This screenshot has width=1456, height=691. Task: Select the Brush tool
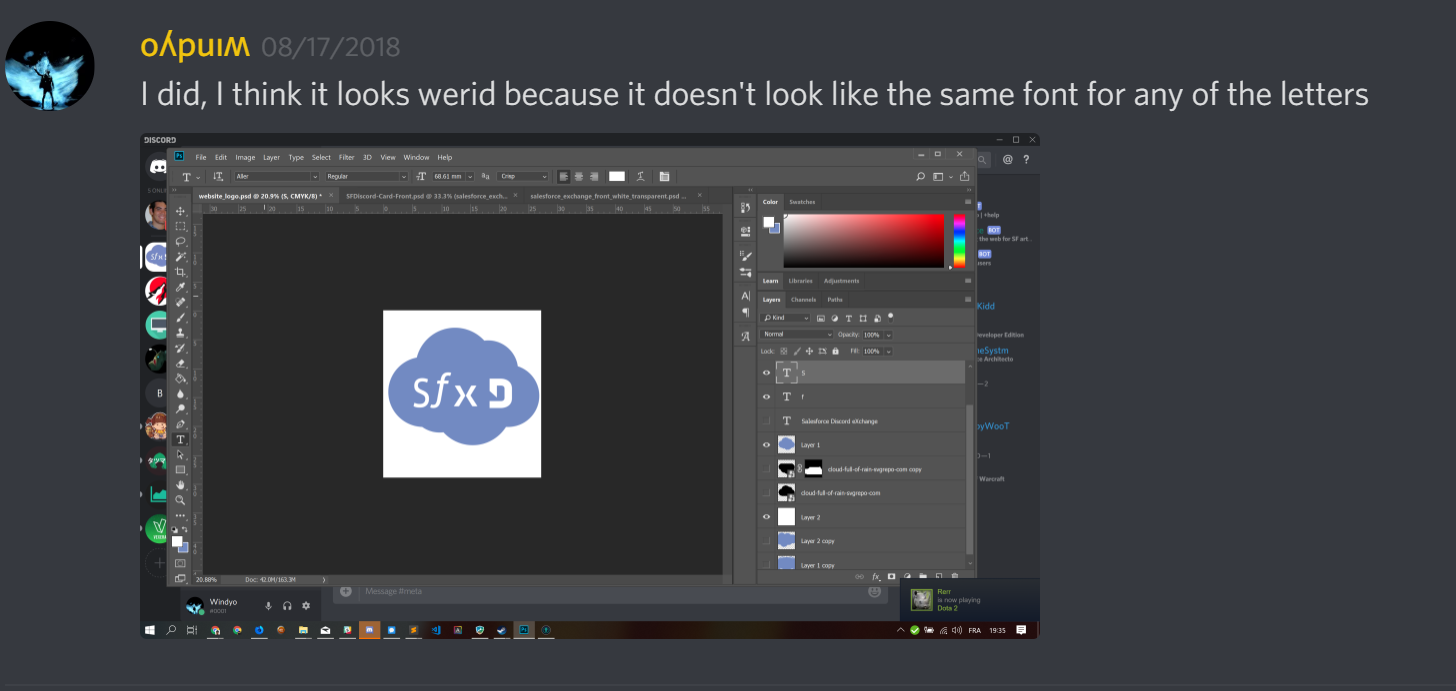(x=181, y=317)
